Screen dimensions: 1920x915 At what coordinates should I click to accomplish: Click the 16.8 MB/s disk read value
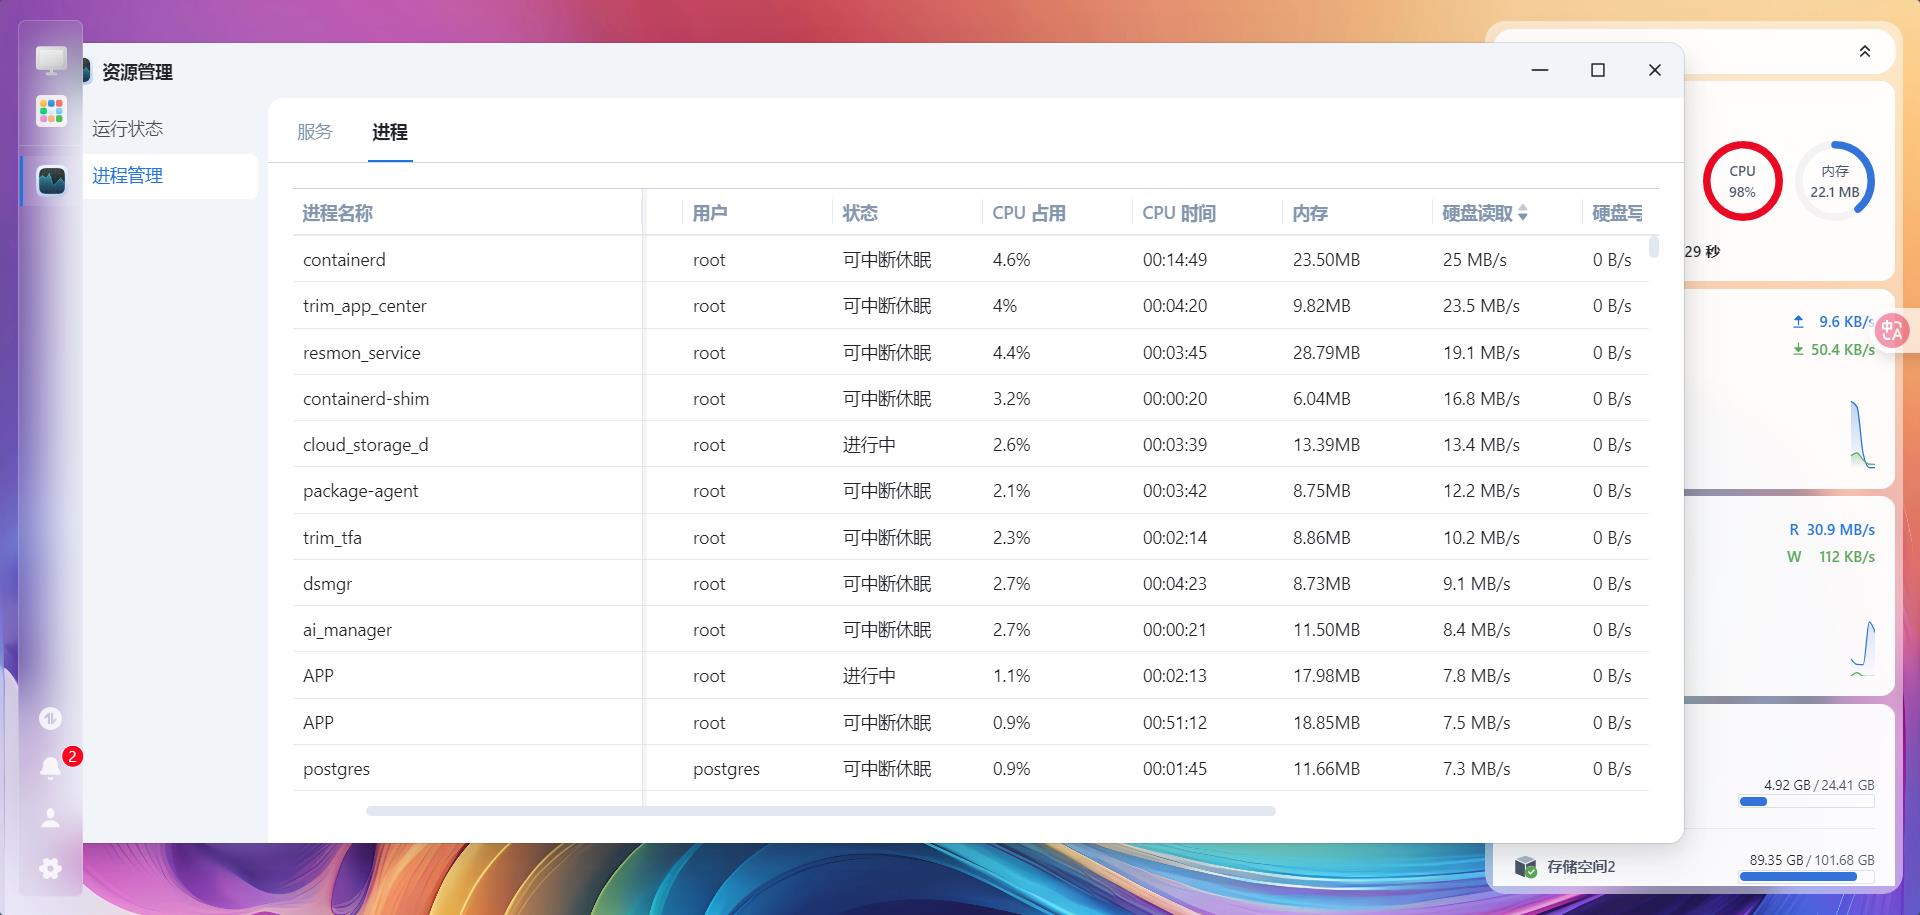1481,399
